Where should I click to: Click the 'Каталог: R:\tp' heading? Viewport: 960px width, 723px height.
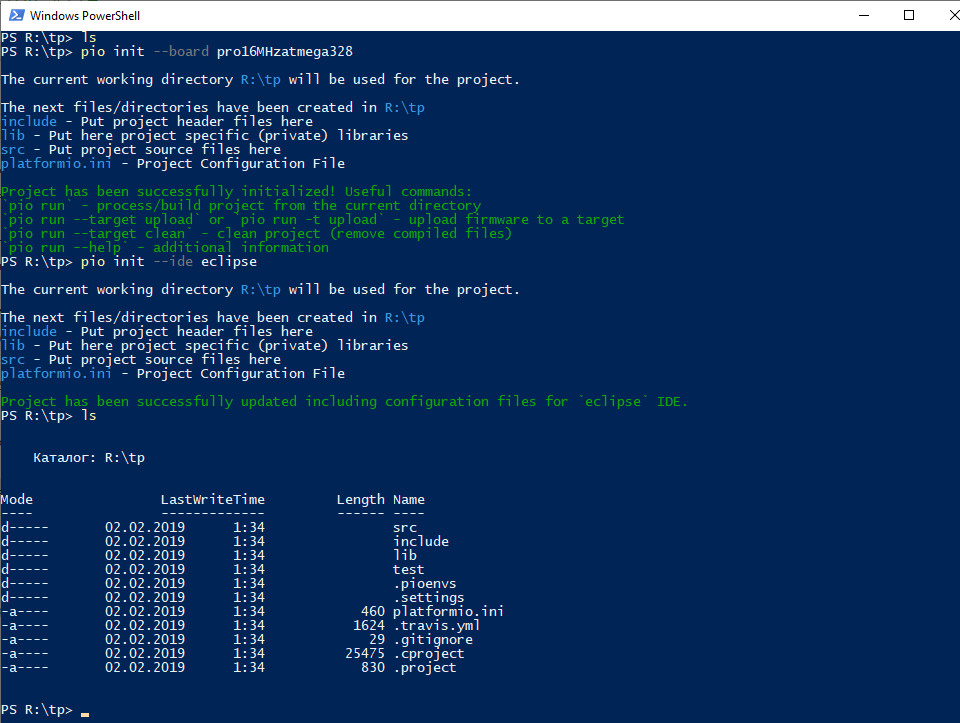tap(89, 458)
